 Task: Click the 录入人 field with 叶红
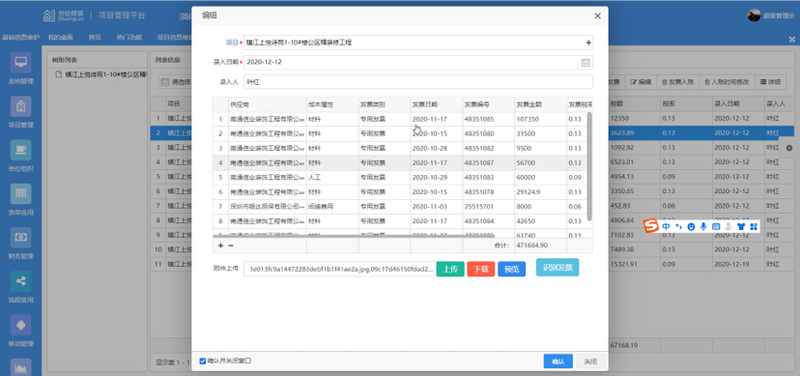pos(418,82)
